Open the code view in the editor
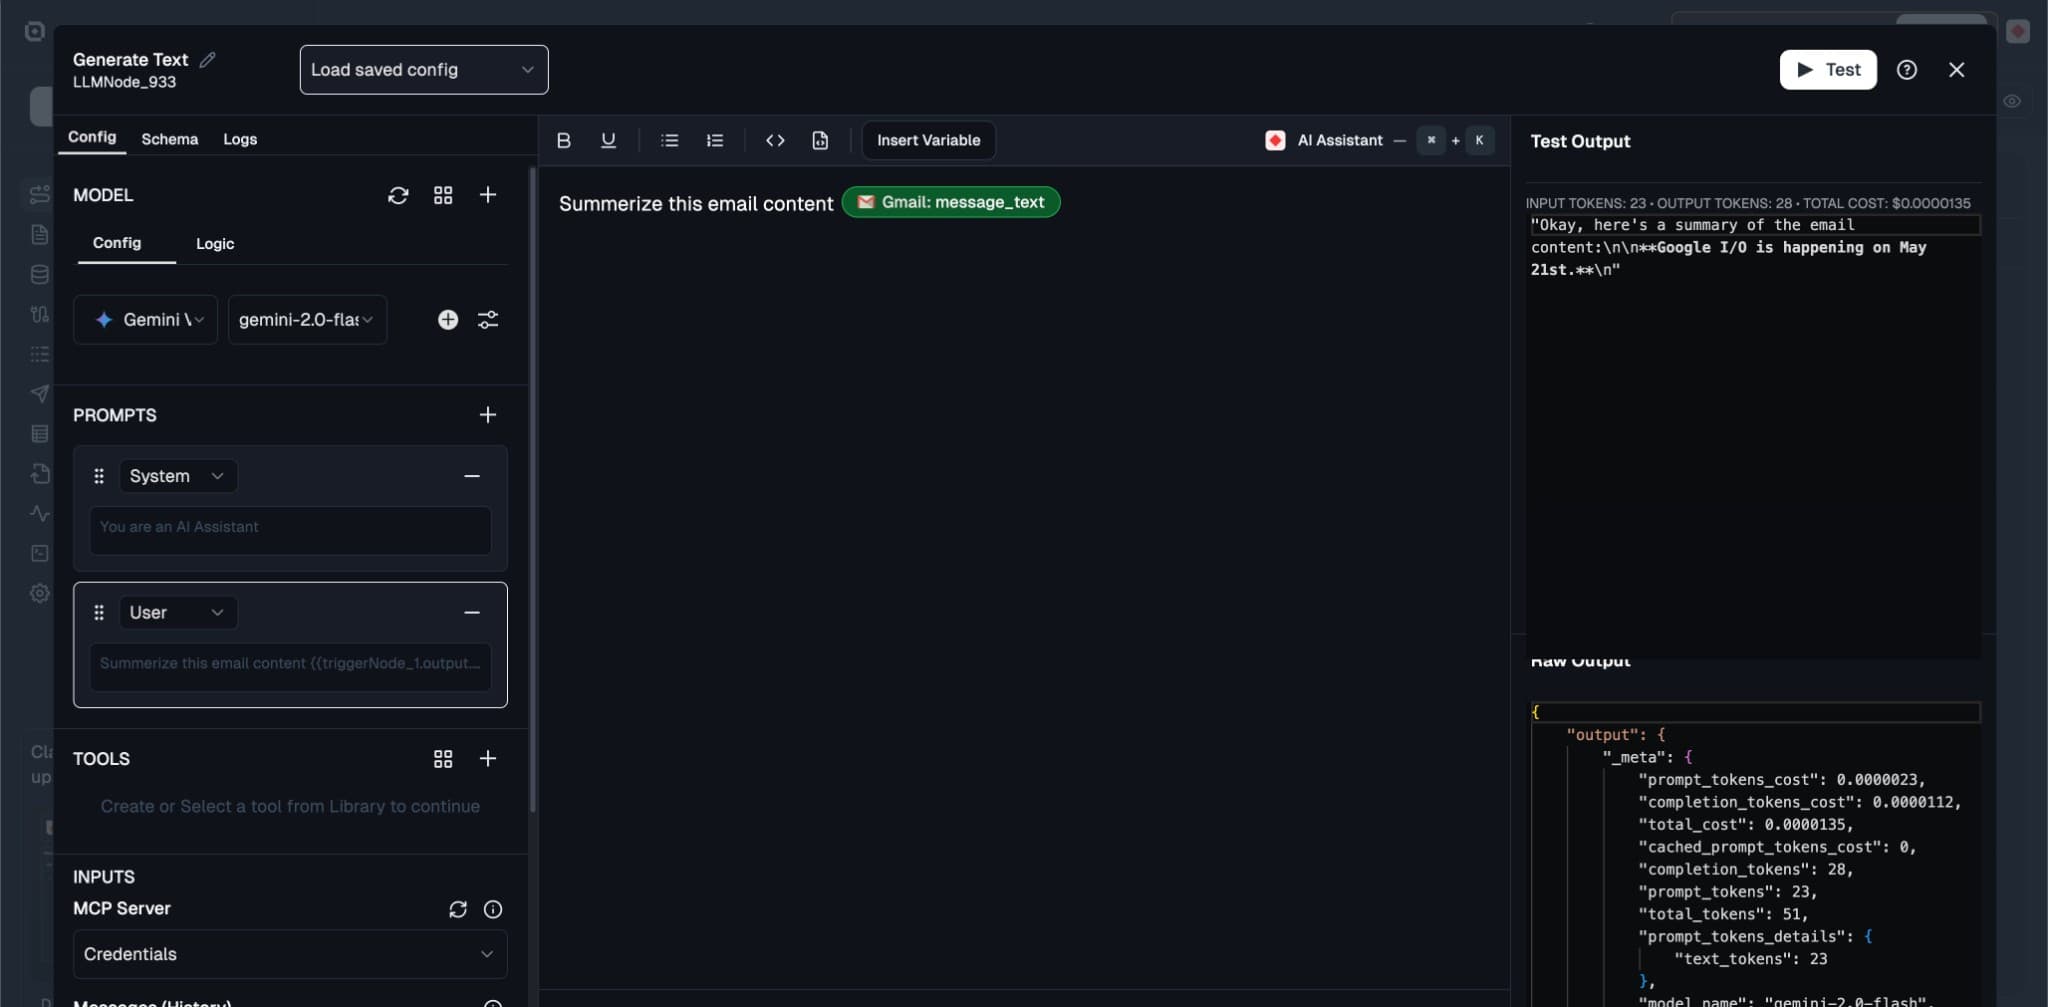This screenshot has height=1007, width=2048. click(776, 140)
